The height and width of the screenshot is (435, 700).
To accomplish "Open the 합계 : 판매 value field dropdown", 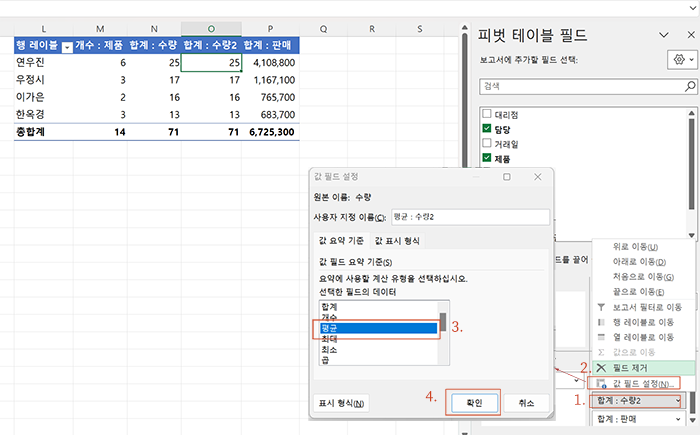I will 677,419.
